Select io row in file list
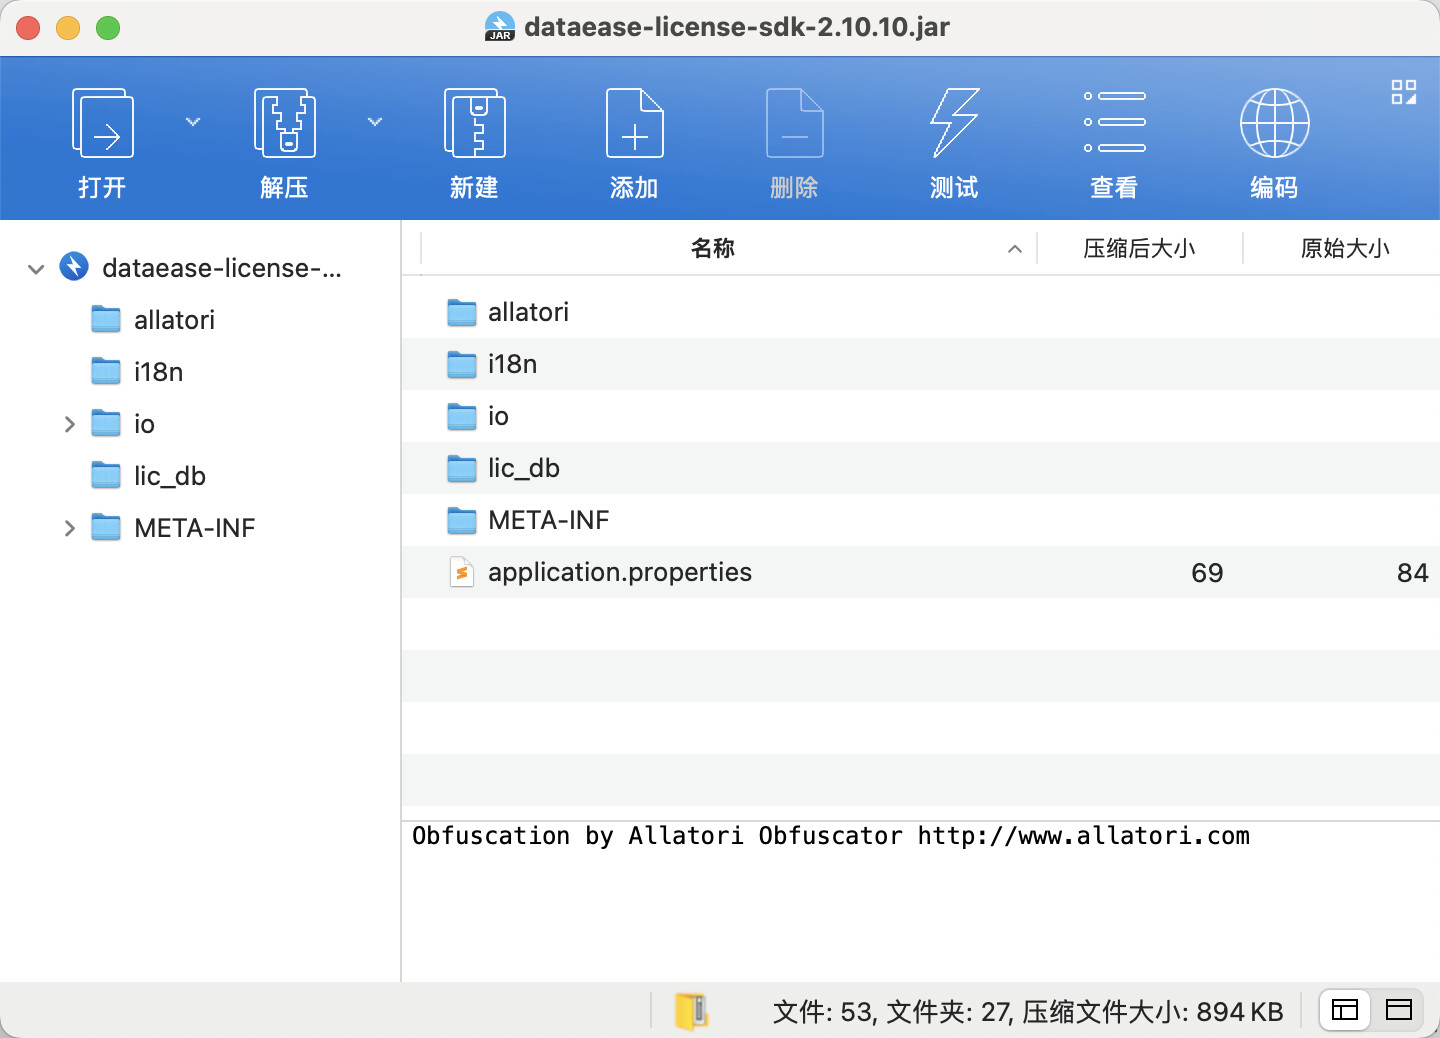1440x1038 pixels. [x=921, y=416]
